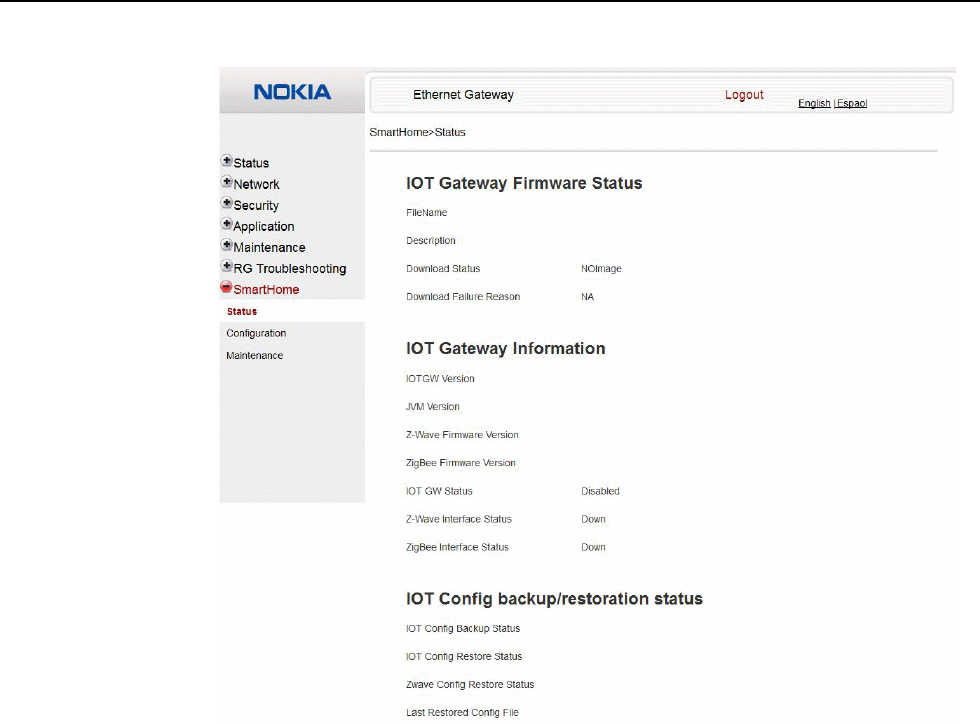
Task: Open the Network sidebar section
Action: coord(257,184)
